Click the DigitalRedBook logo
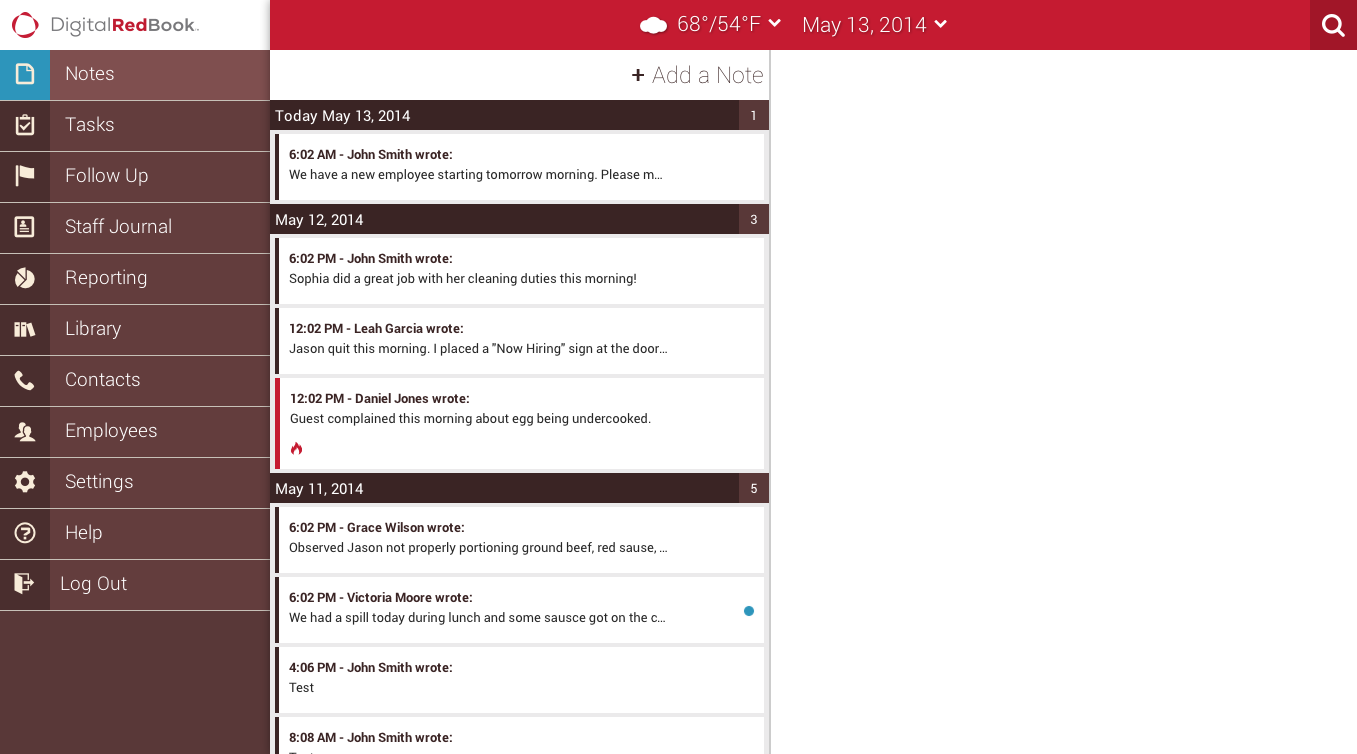The width and height of the screenshot is (1357, 754). pos(105,25)
